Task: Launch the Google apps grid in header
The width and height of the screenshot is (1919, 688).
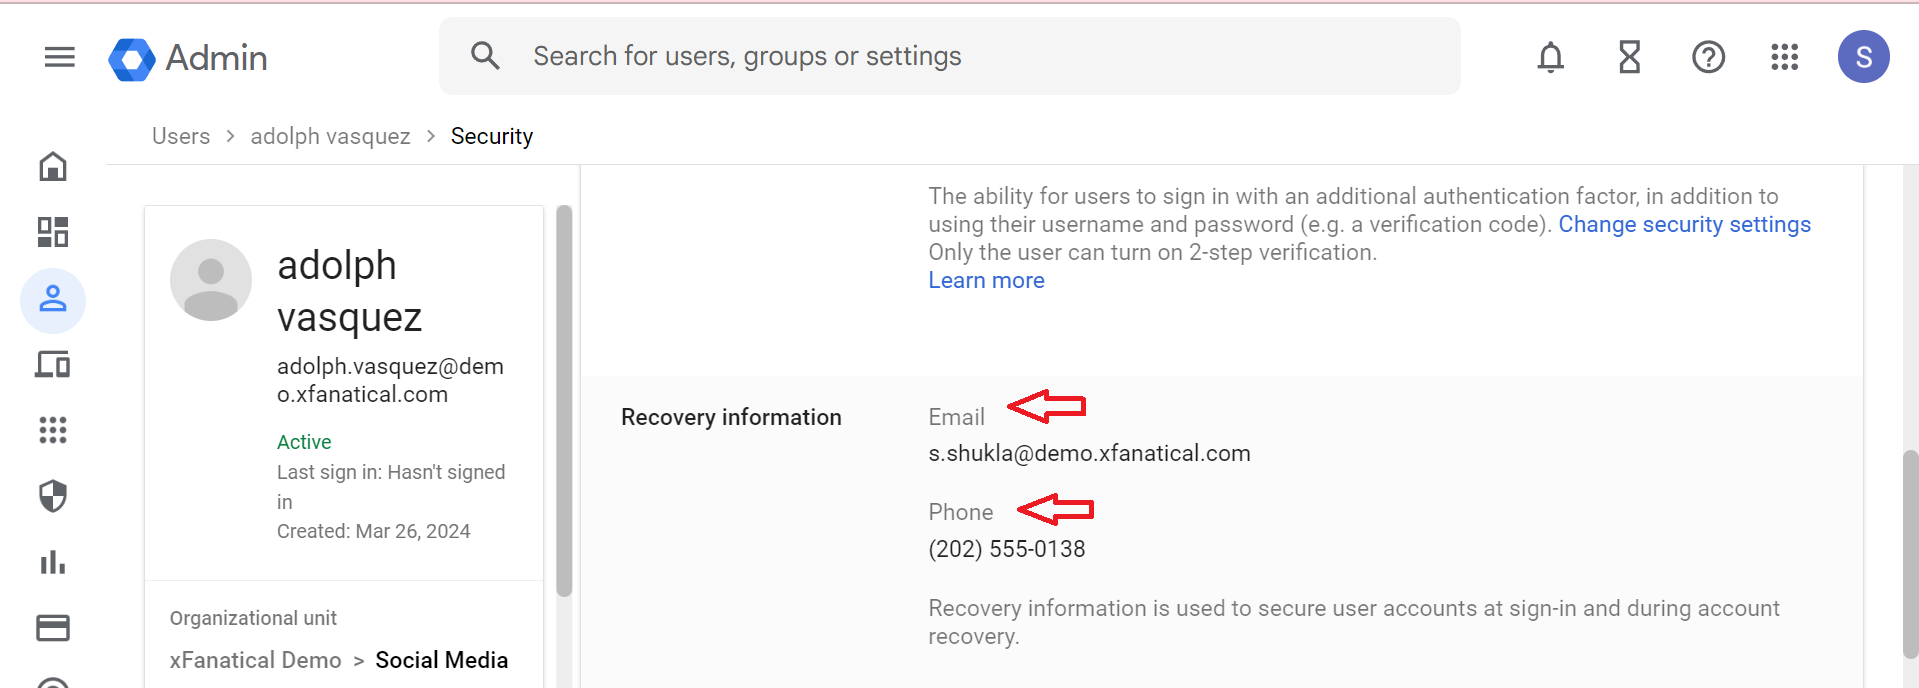Action: click(x=1784, y=57)
